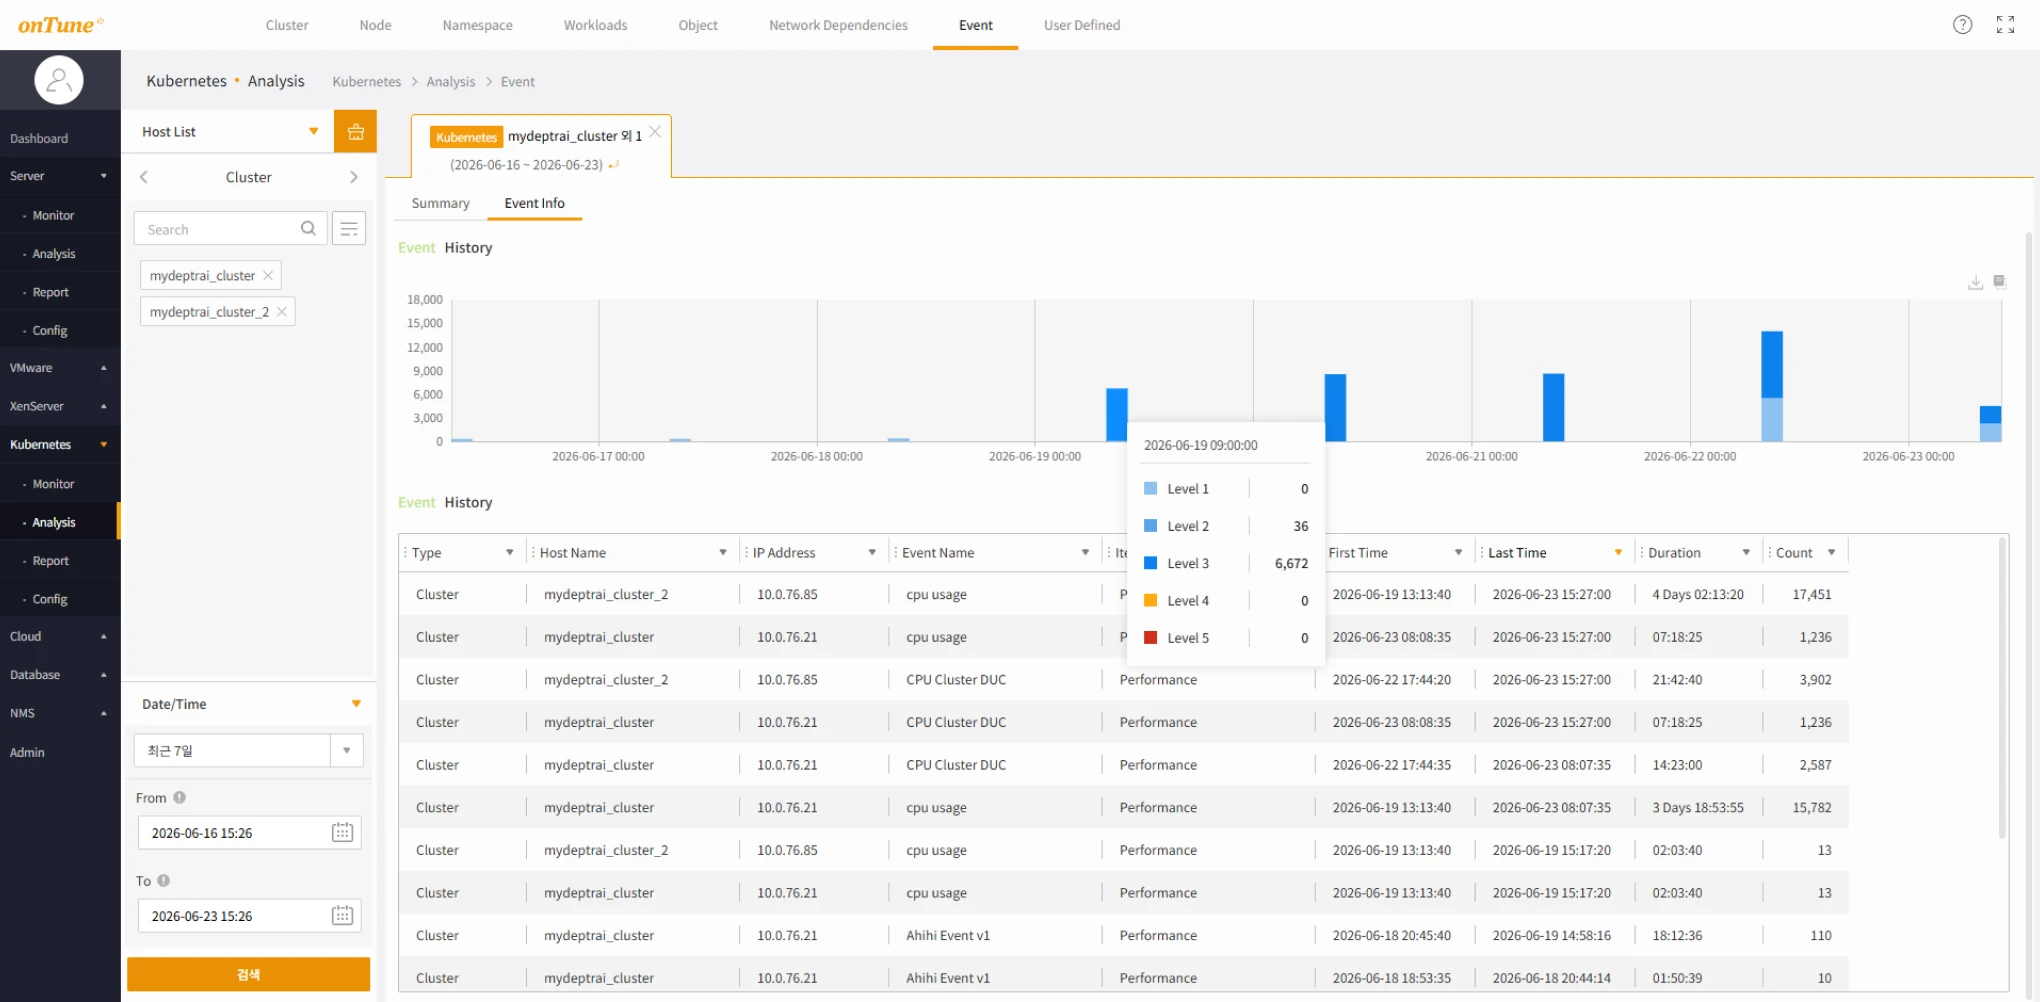This screenshot has width=2040, height=1002.
Task: Switch to the Cluster top tab
Action: tap(287, 25)
